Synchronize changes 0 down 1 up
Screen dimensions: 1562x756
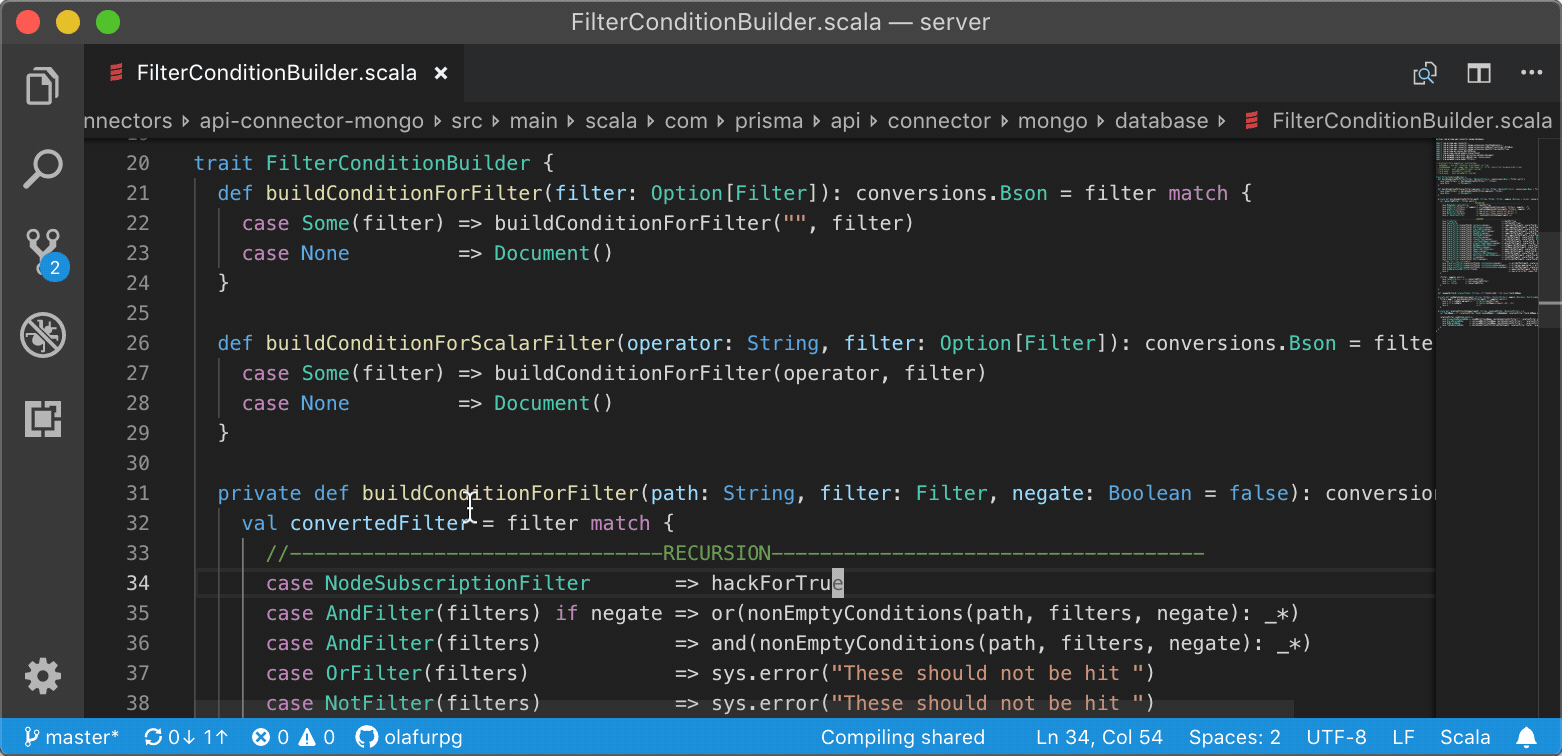pos(186,738)
